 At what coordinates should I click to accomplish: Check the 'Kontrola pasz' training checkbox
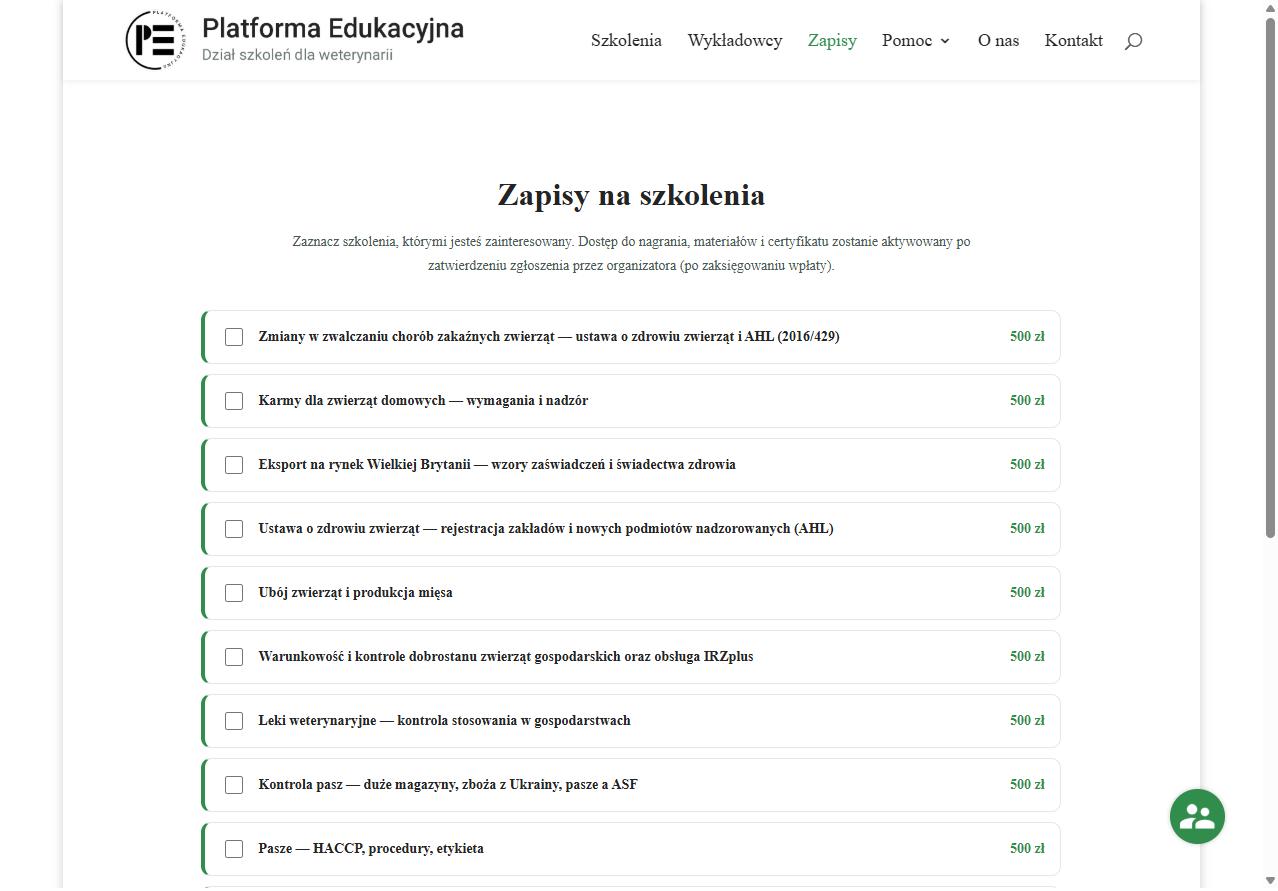pos(234,785)
